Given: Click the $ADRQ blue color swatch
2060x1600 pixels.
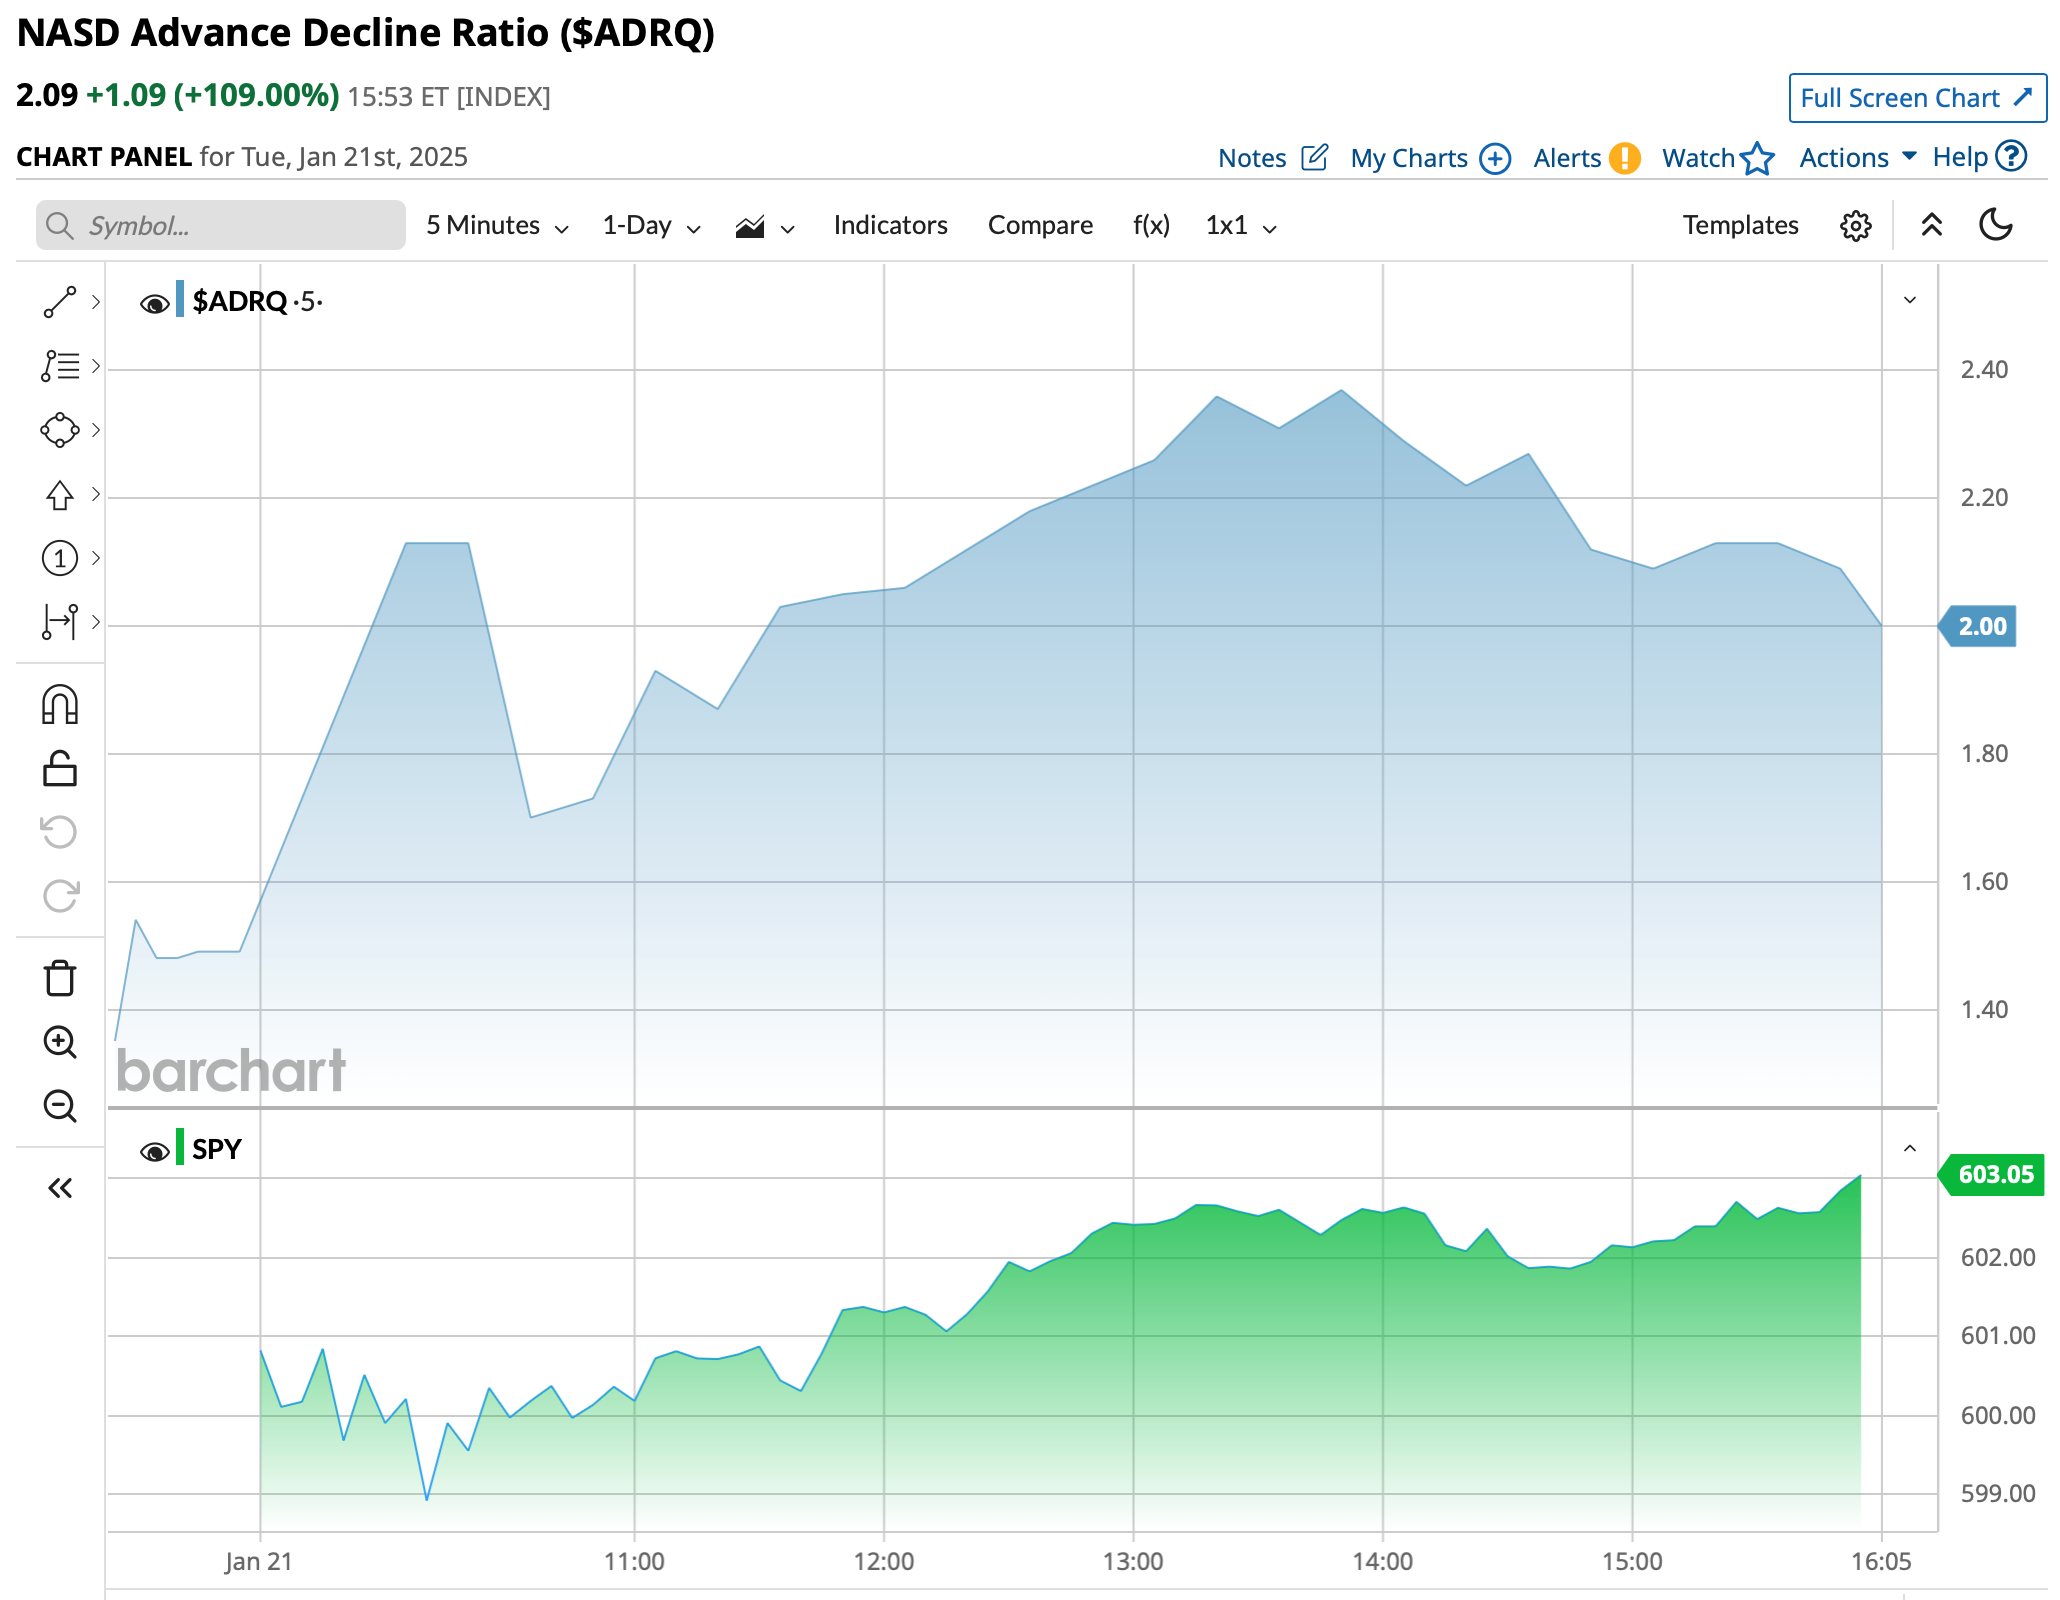Looking at the screenshot, I should 180,299.
